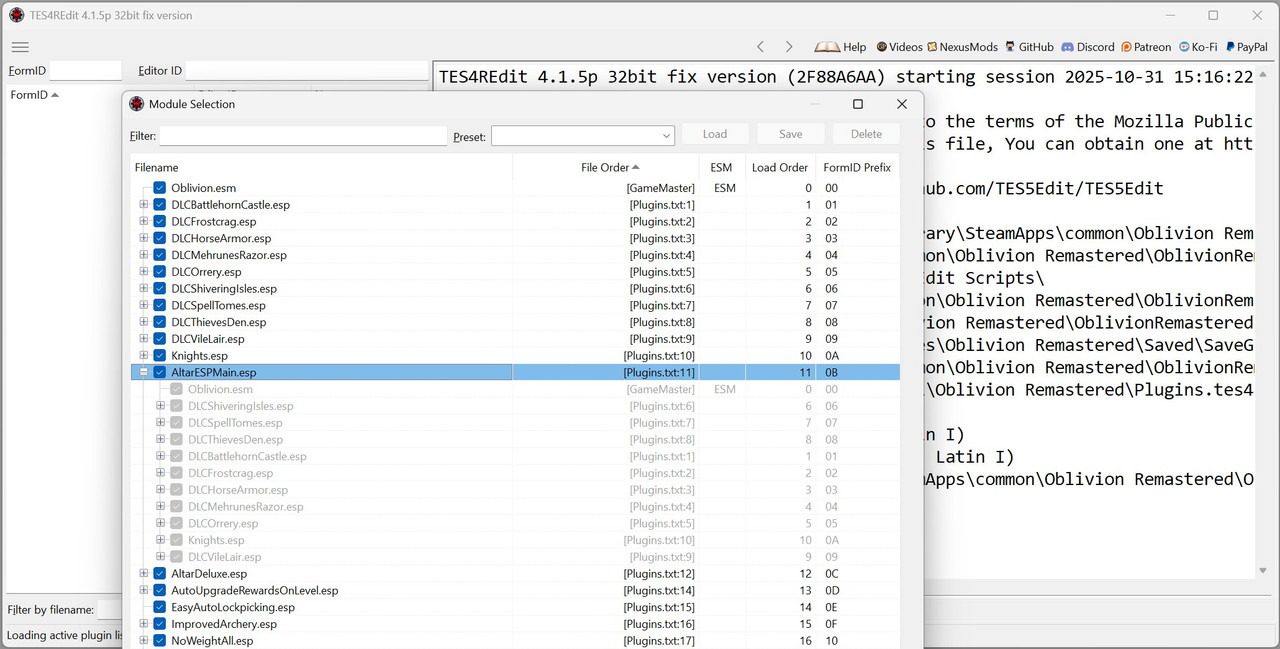Open the Ko-Fi link
This screenshot has width=1280, height=649.
point(1198,47)
